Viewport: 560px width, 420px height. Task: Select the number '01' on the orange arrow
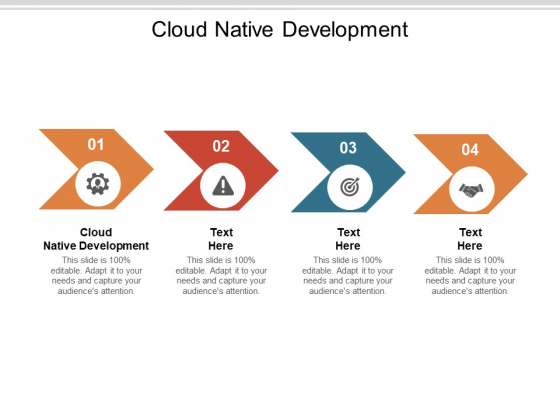(x=96, y=144)
